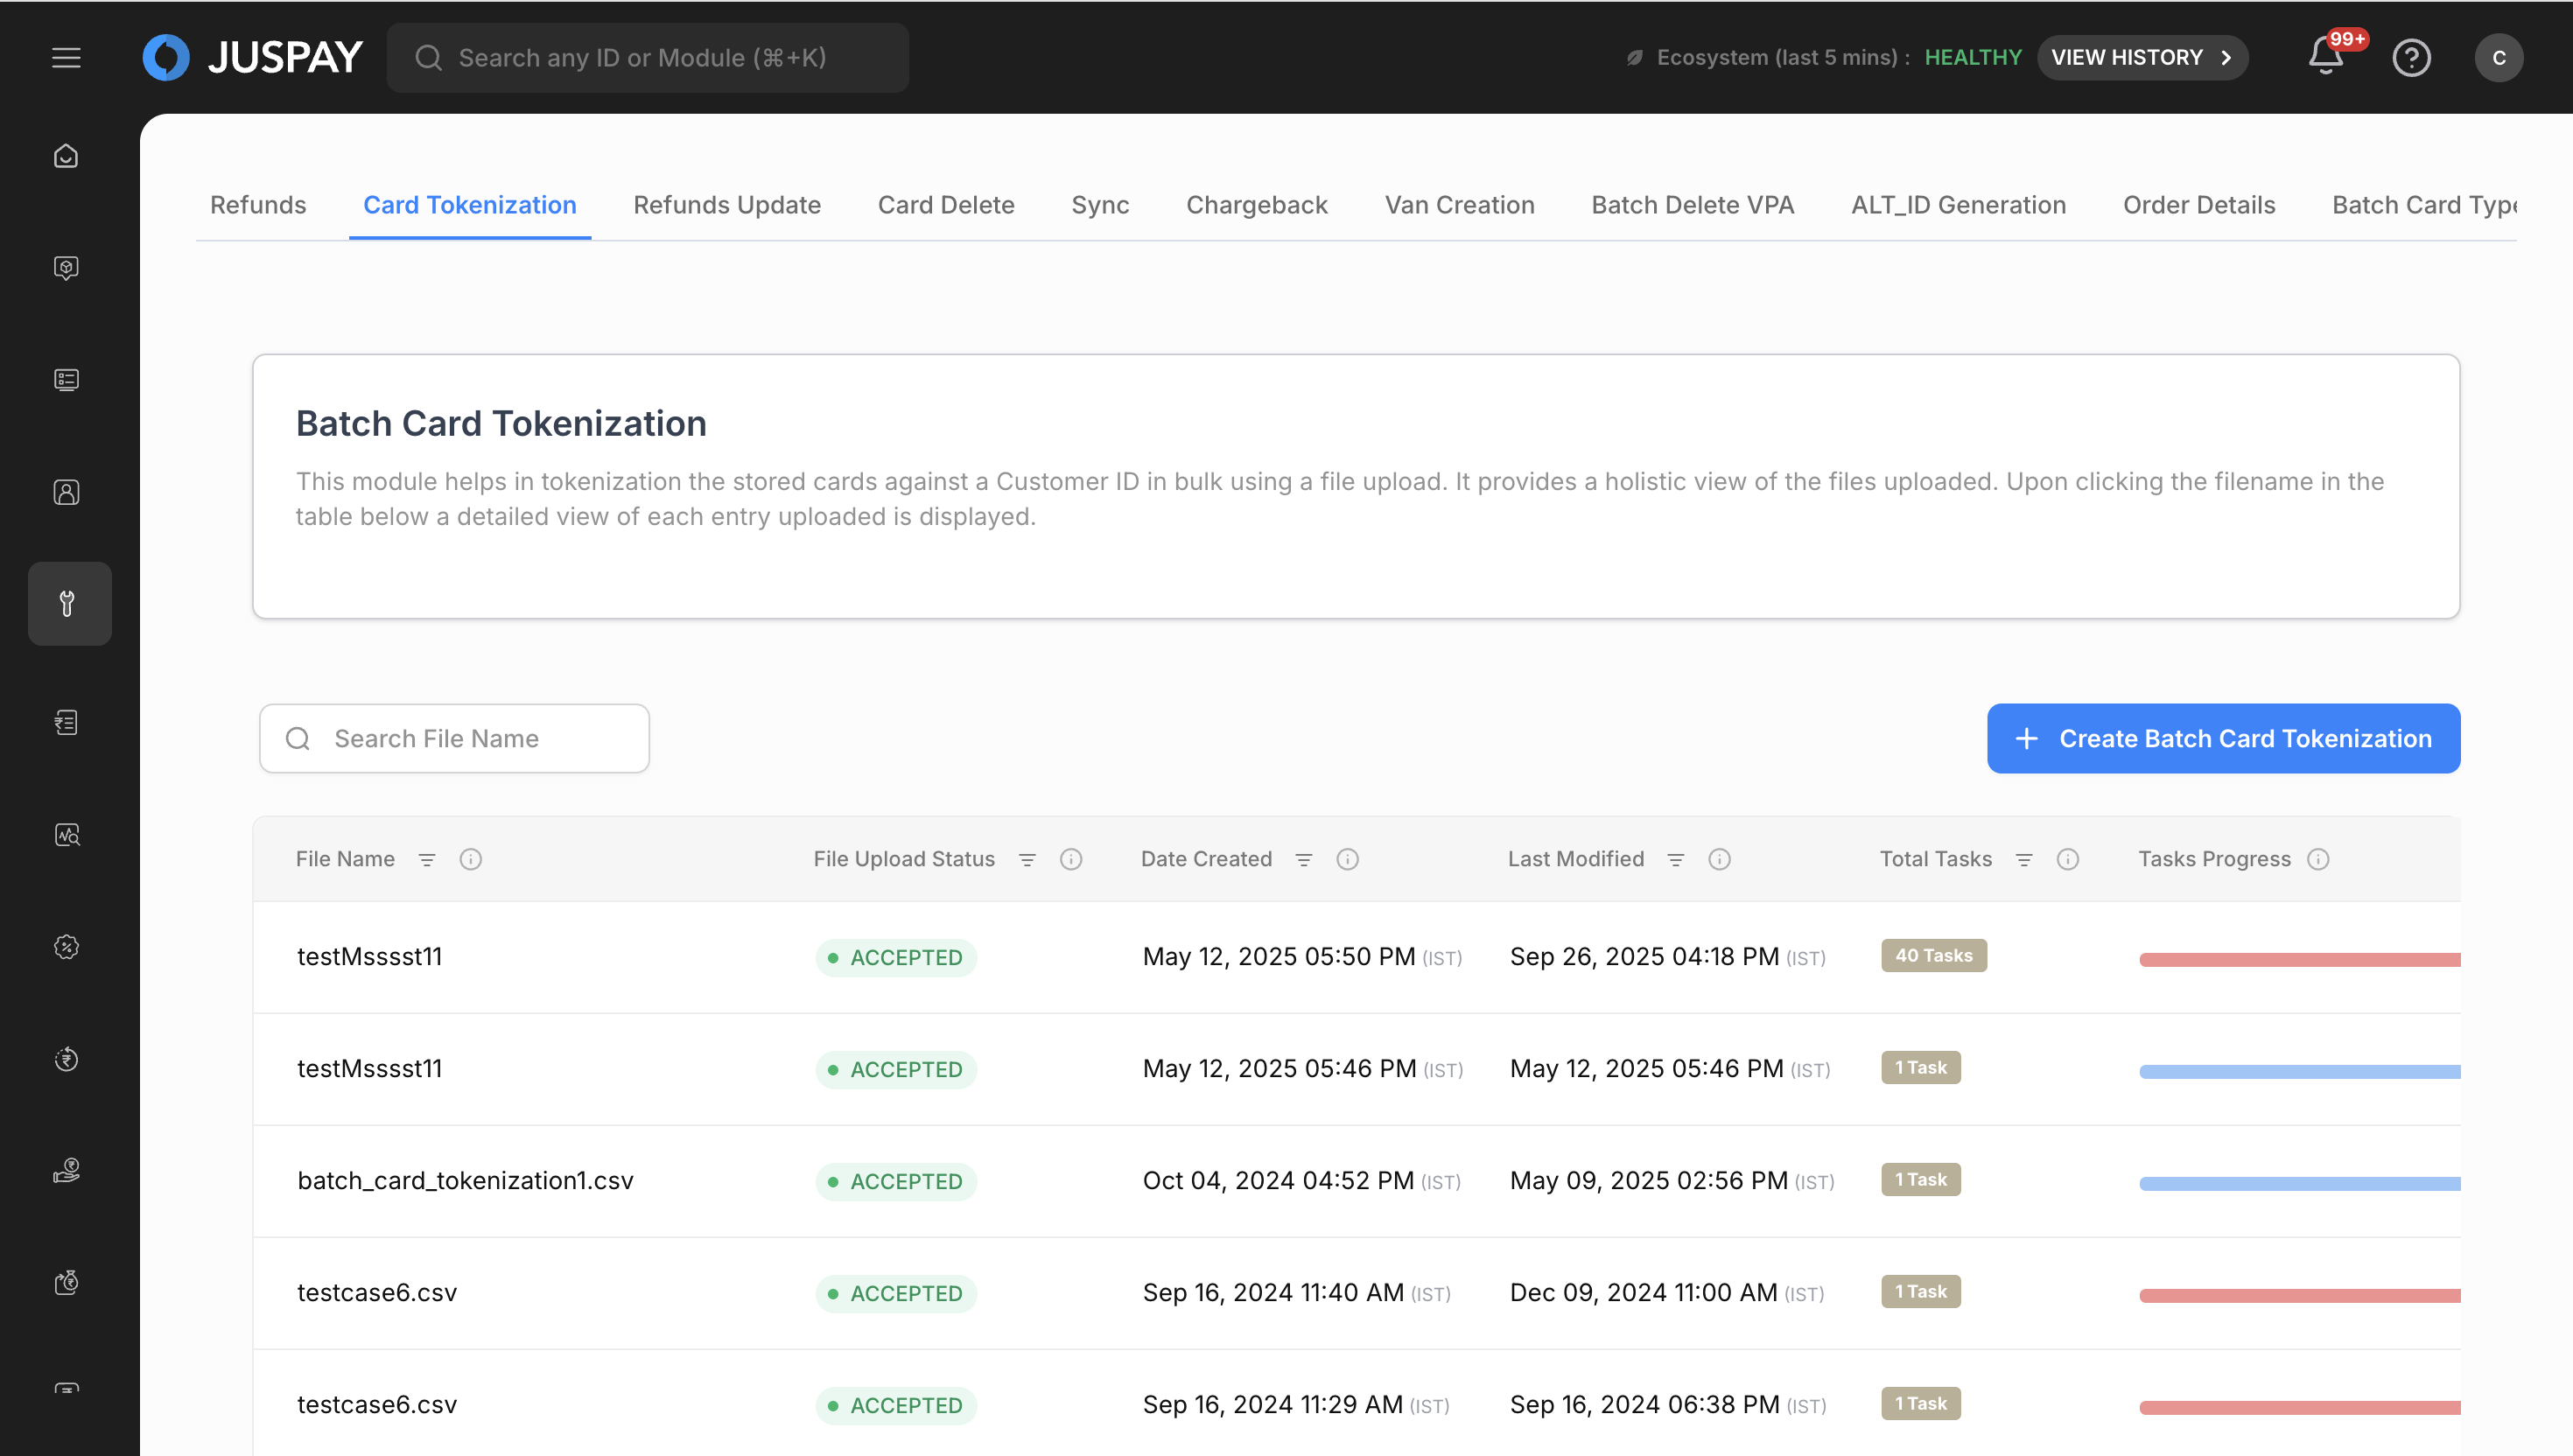Viewport: 2573px width, 1456px height.
Task: Select the wrench operations sidebar icon
Action: [68, 603]
